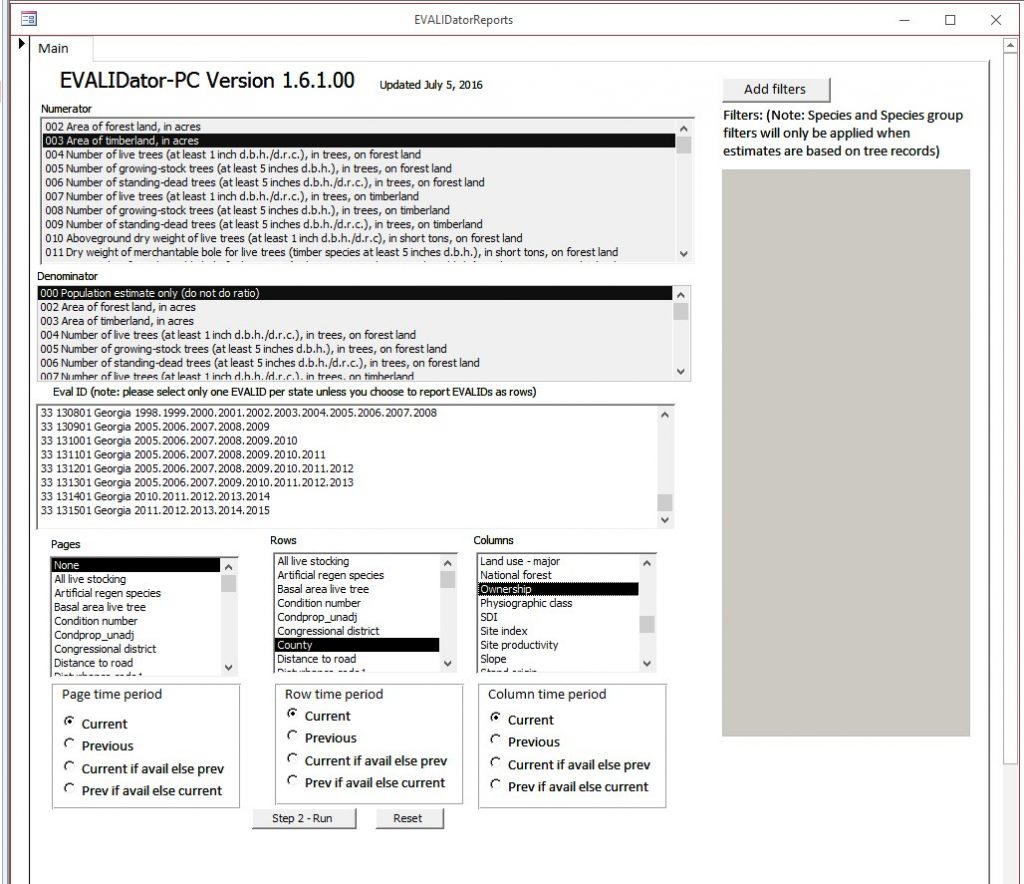This screenshot has width=1024, height=884.
Task: Select Previous for Column time period
Action: (495, 740)
